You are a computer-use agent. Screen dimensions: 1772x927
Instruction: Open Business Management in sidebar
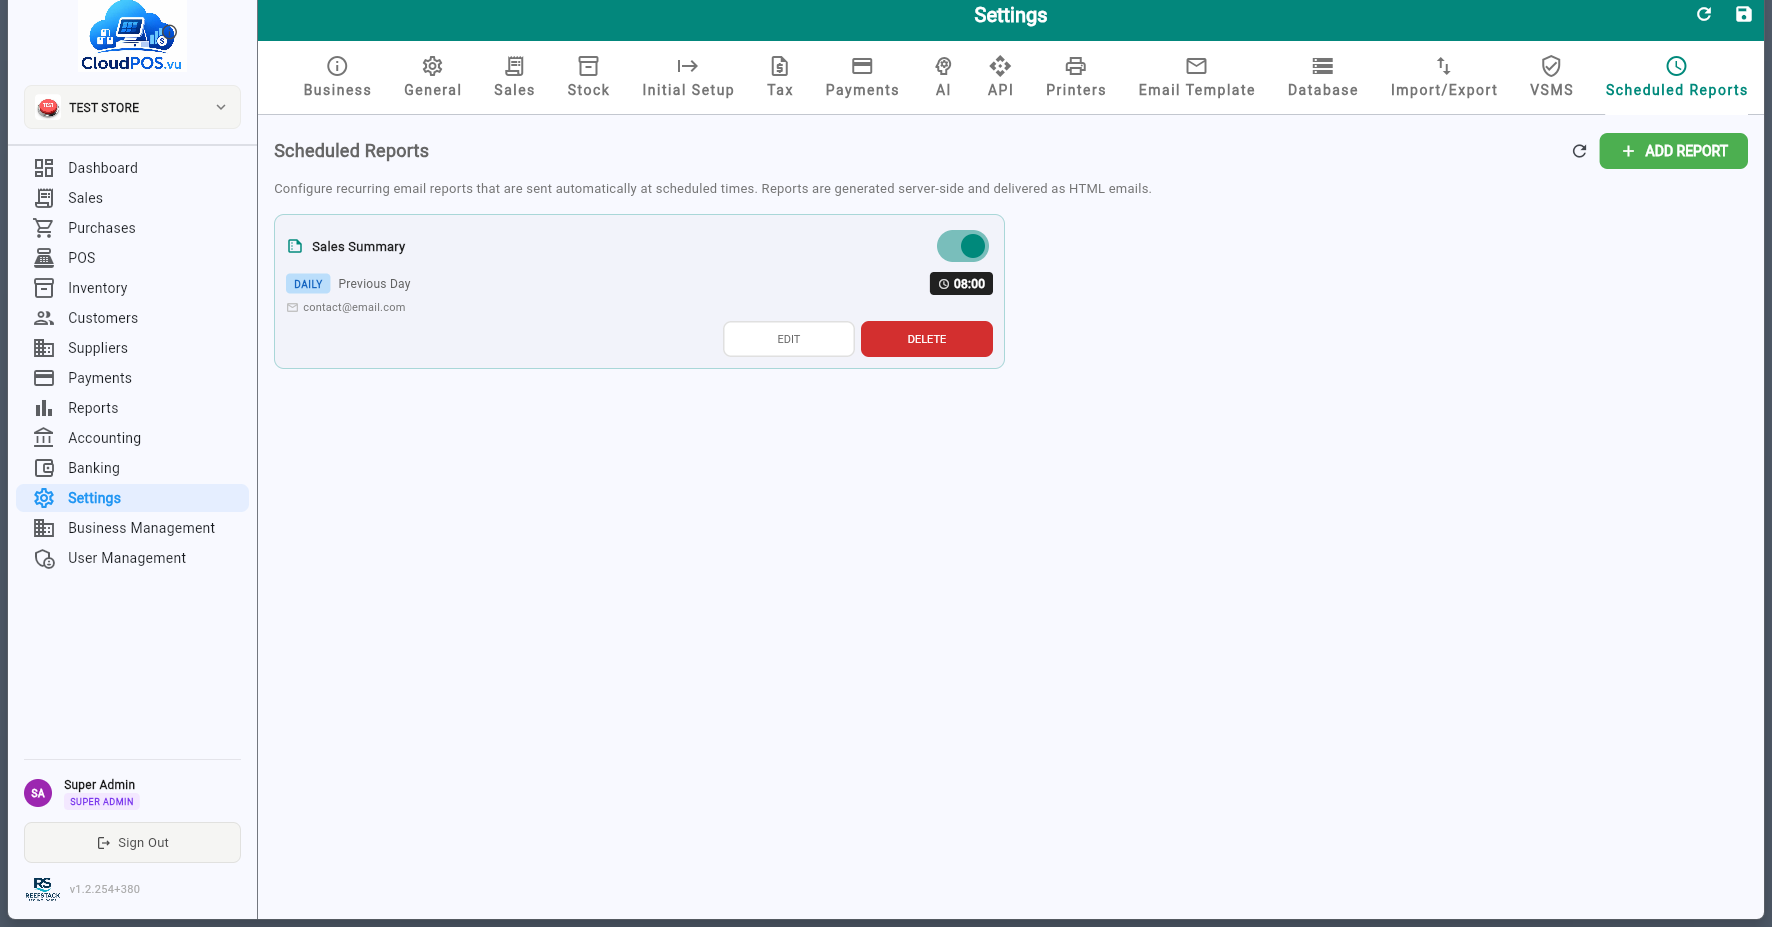tap(132, 528)
